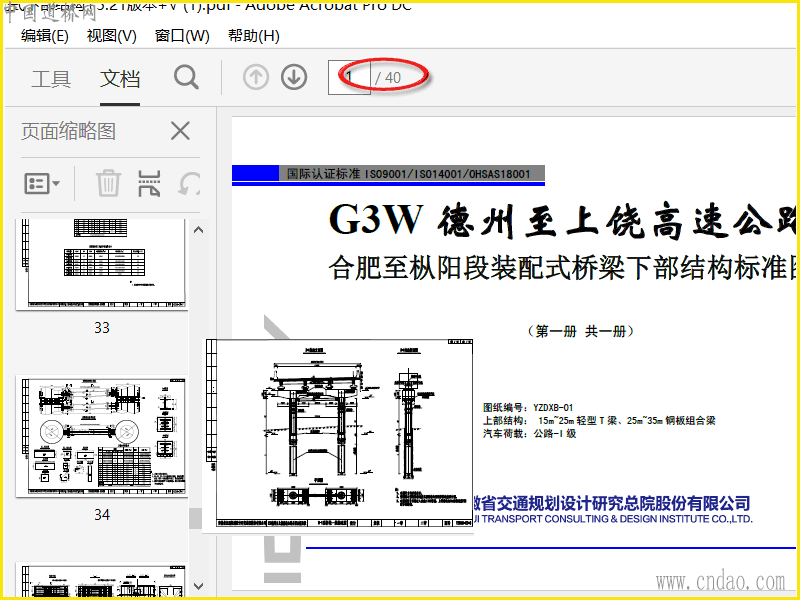Click thumbnail panel scroll down arrow
800x600 pixels.
tap(199, 586)
